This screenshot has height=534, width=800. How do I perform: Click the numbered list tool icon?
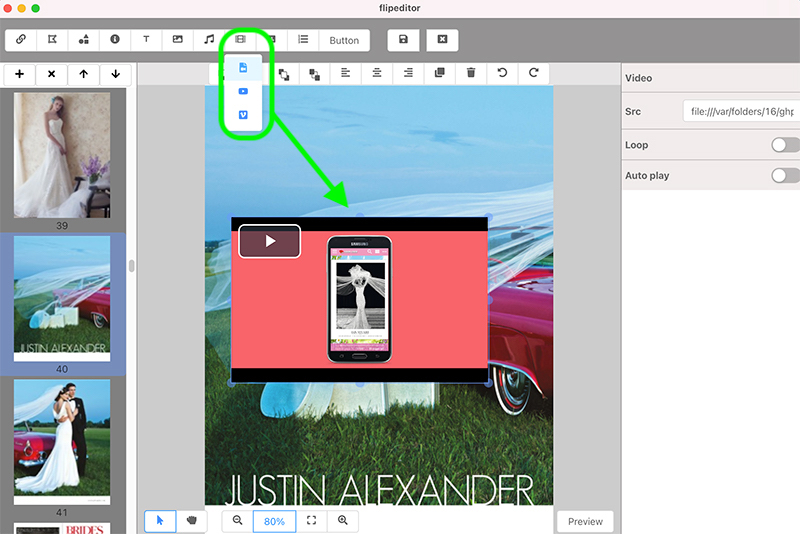(303, 39)
